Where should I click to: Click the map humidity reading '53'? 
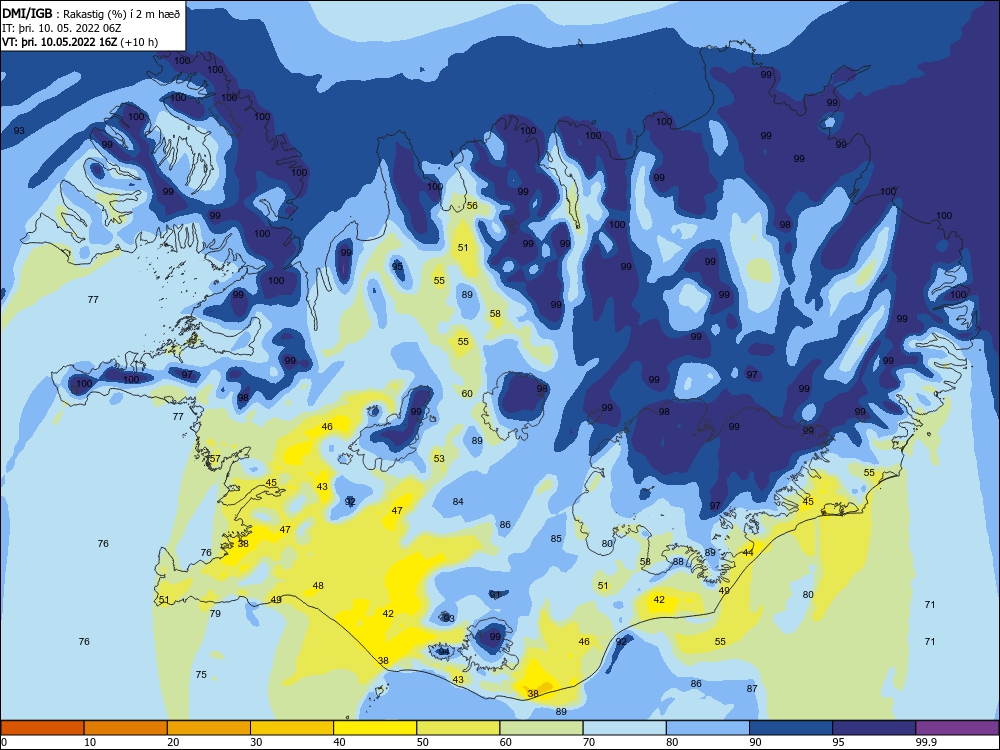(439, 459)
